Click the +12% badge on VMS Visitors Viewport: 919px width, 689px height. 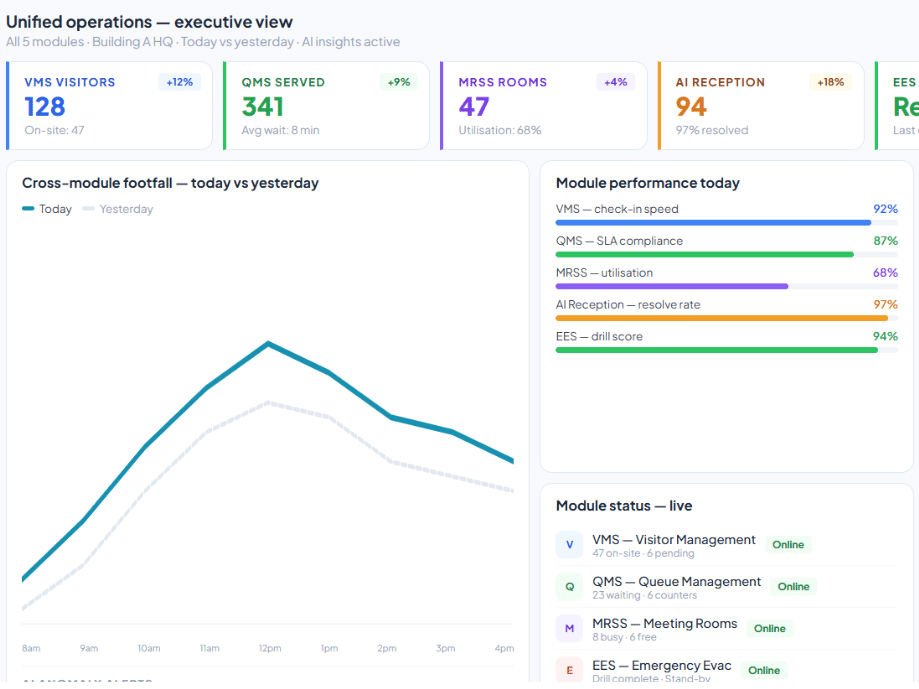pos(179,82)
